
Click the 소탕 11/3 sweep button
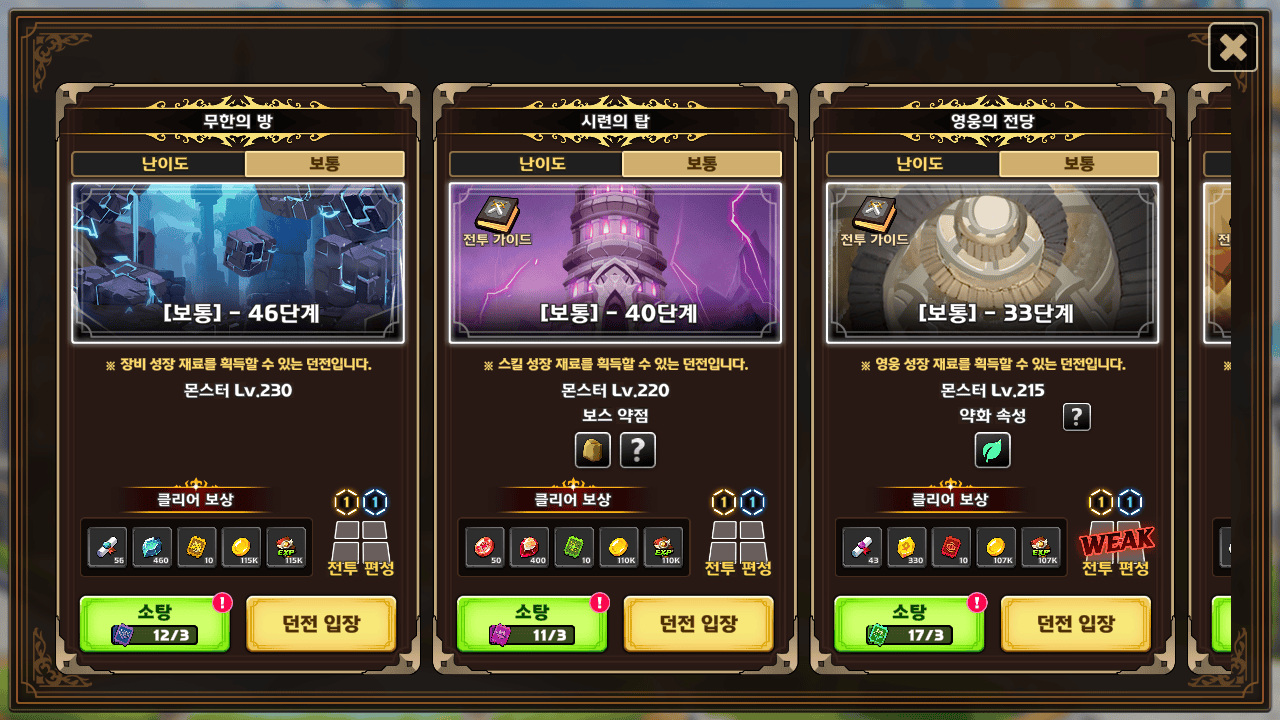tap(532, 624)
